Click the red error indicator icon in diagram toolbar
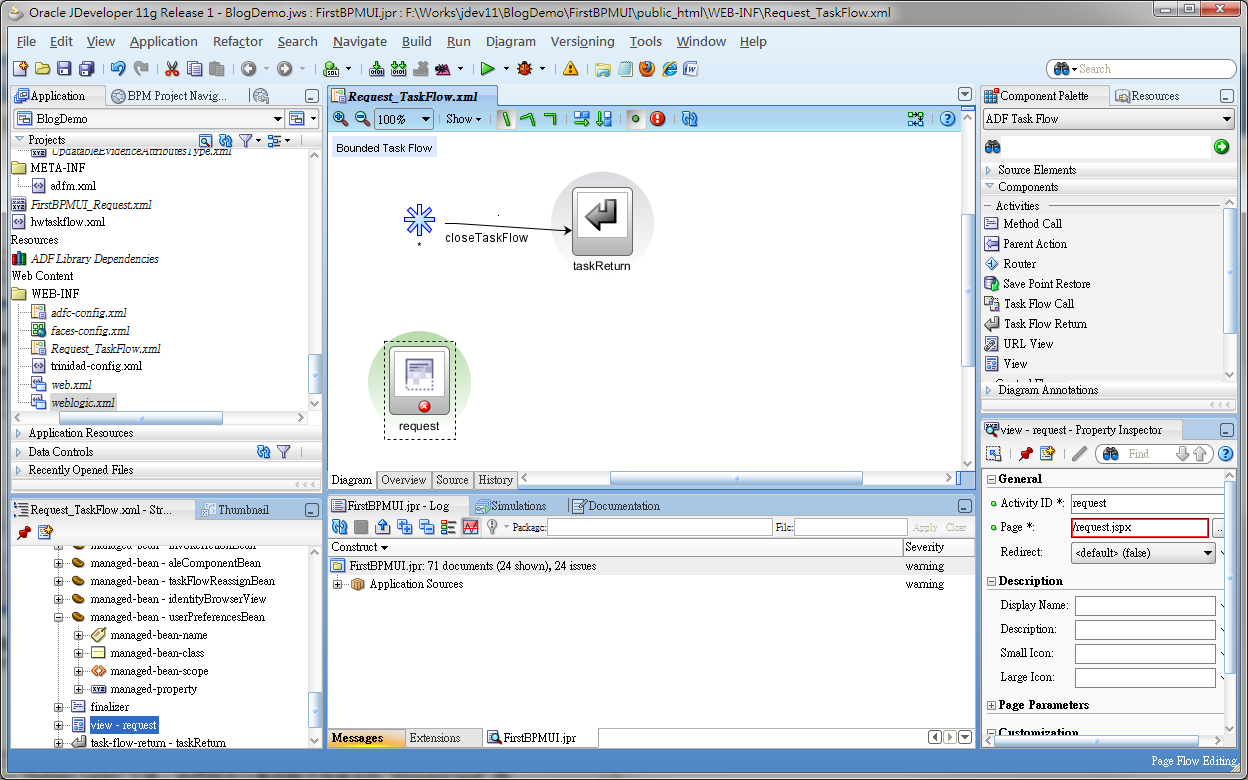1248x780 pixels. (657, 118)
